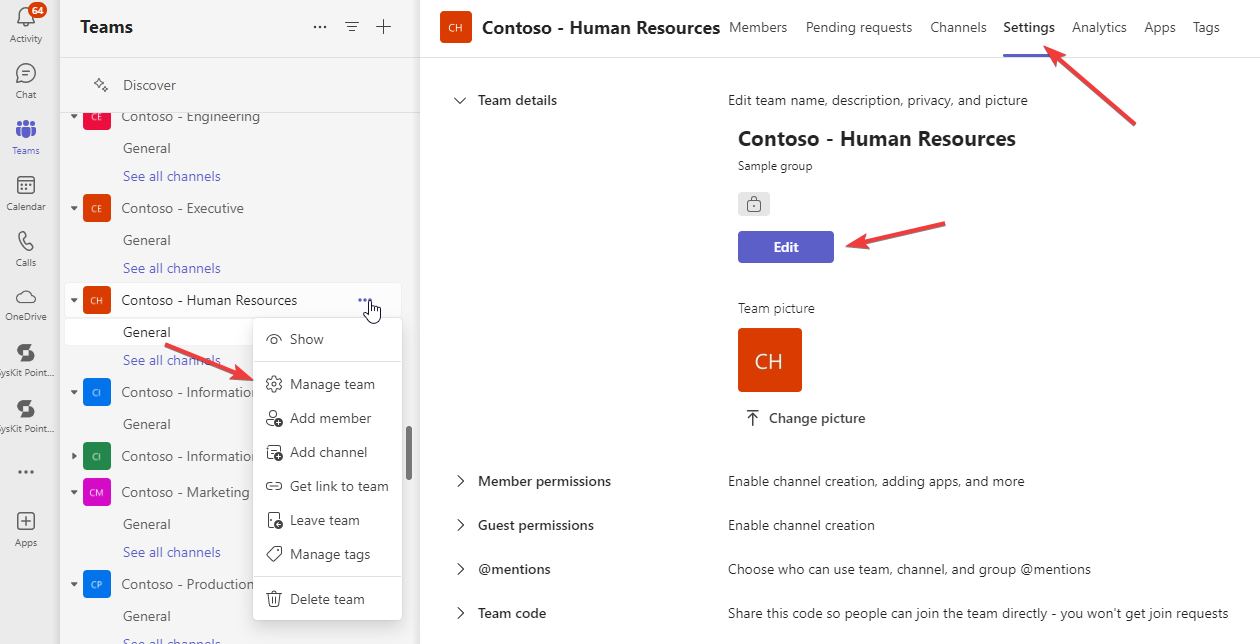Select the Contoso - Marketing team name
Image resolution: width=1260 pixels, height=644 pixels.
pos(186,492)
